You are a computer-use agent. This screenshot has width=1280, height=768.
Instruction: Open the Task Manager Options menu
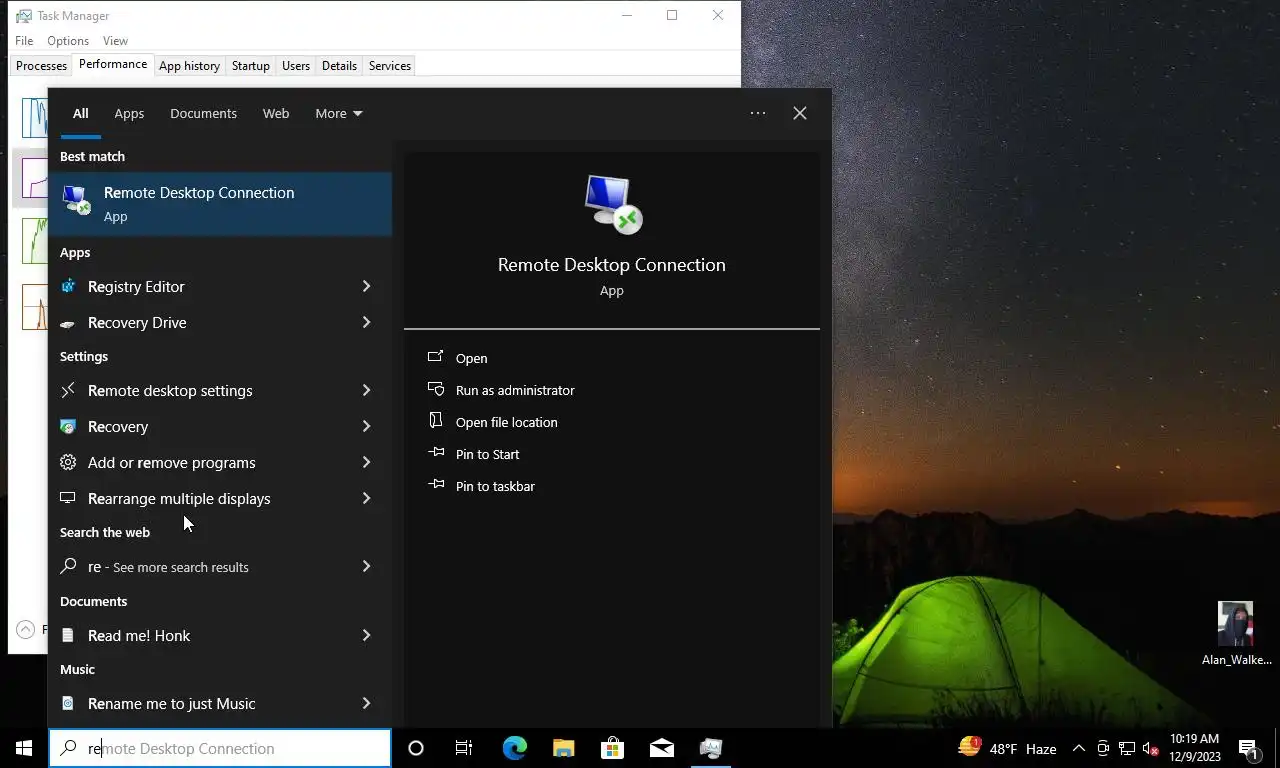coord(68,41)
